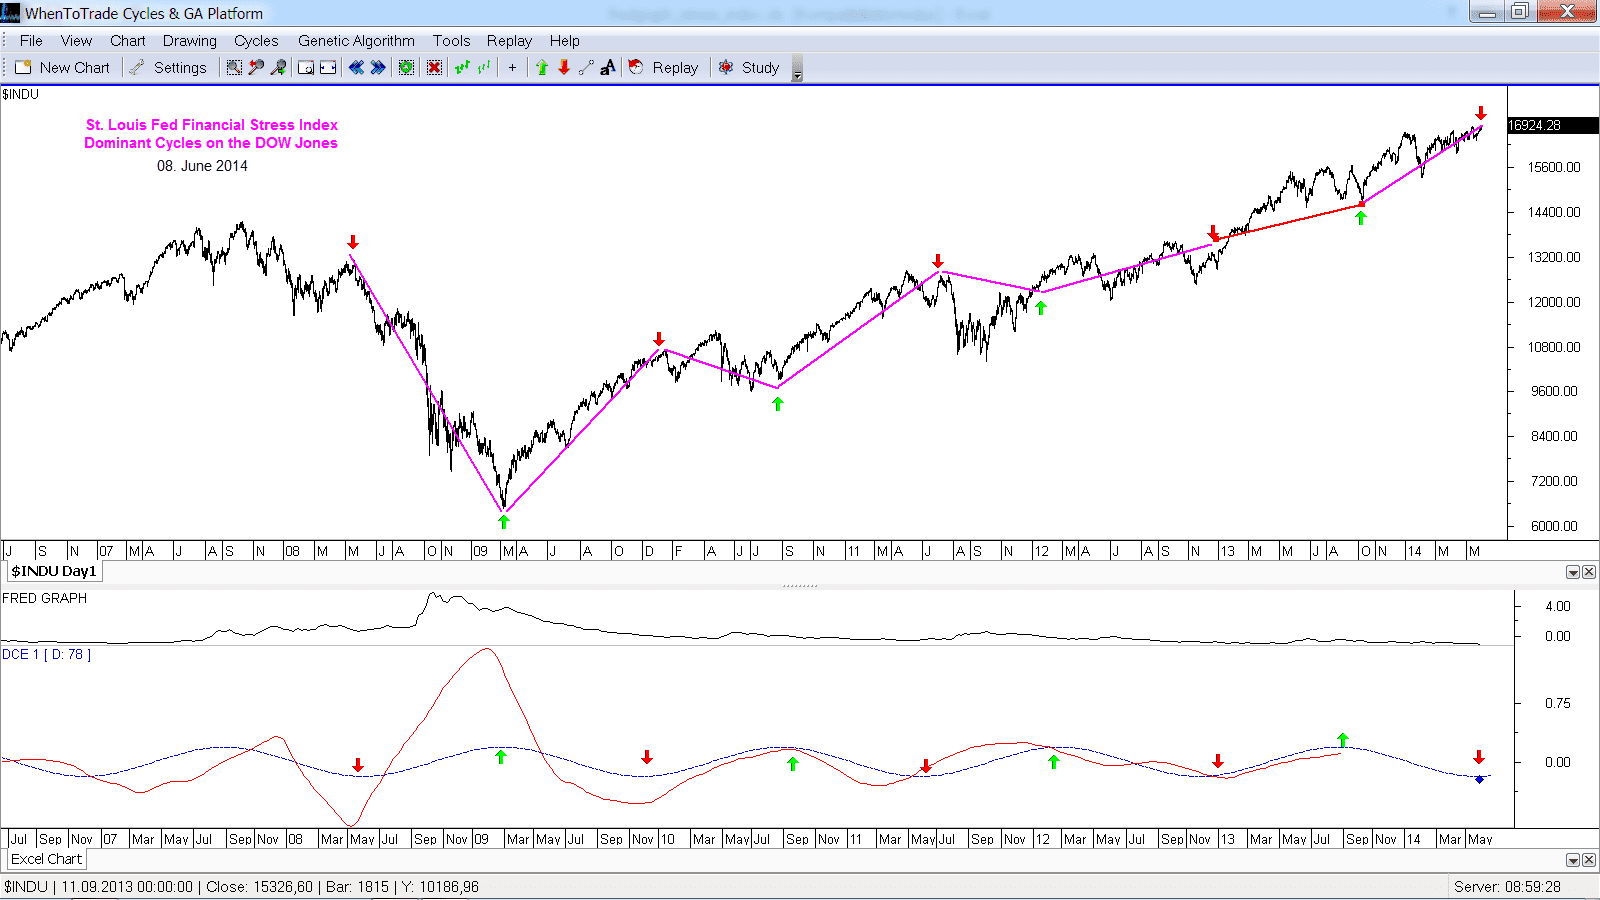1600x900 pixels.
Task: Click the bright green bars chart icon
Action: 462,67
